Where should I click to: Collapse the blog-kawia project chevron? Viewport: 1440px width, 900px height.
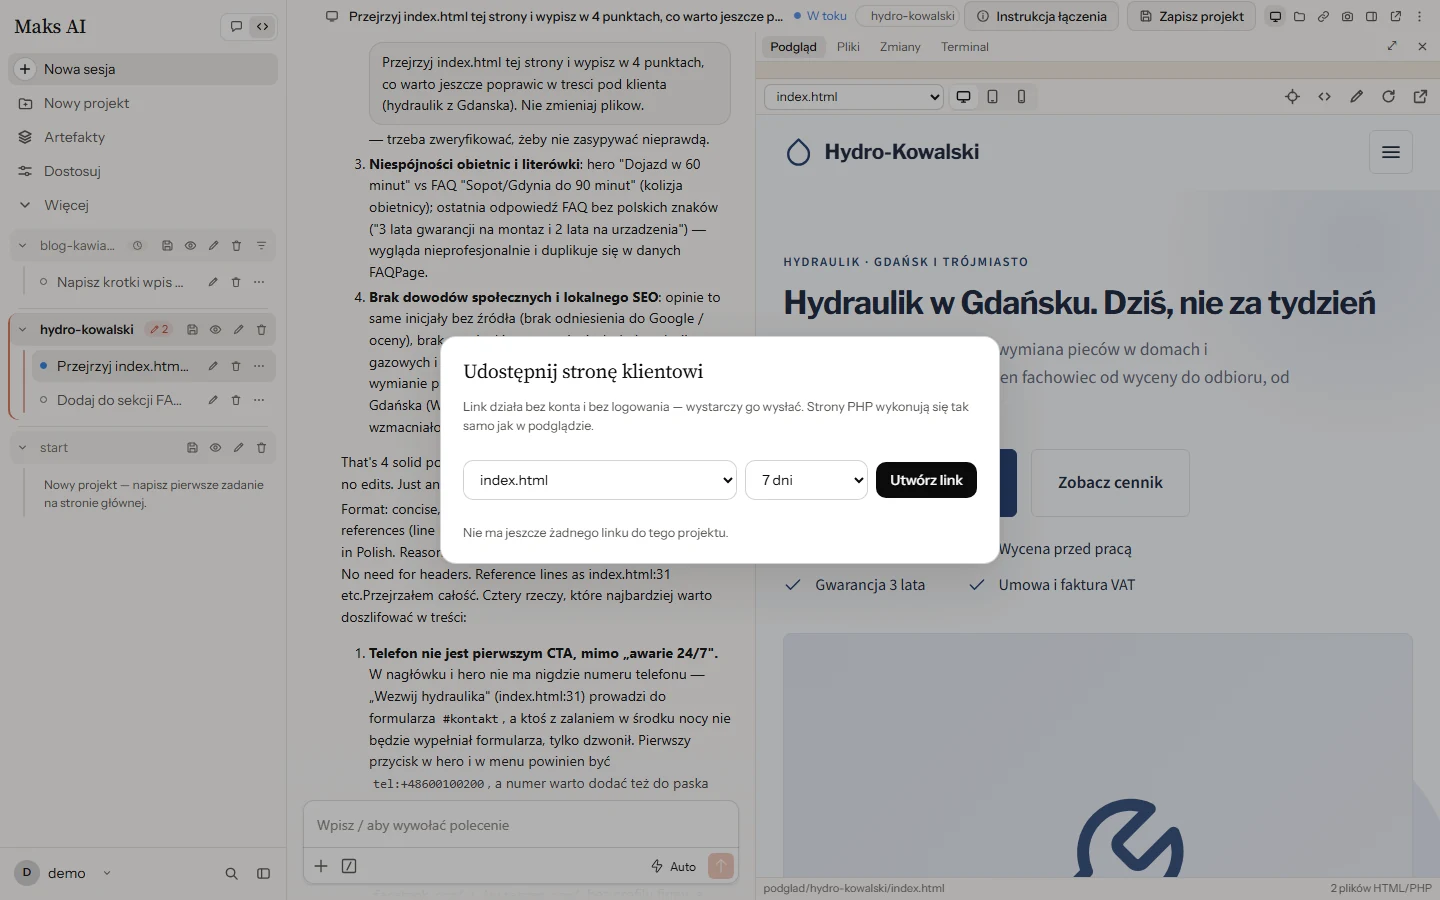point(22,246)
